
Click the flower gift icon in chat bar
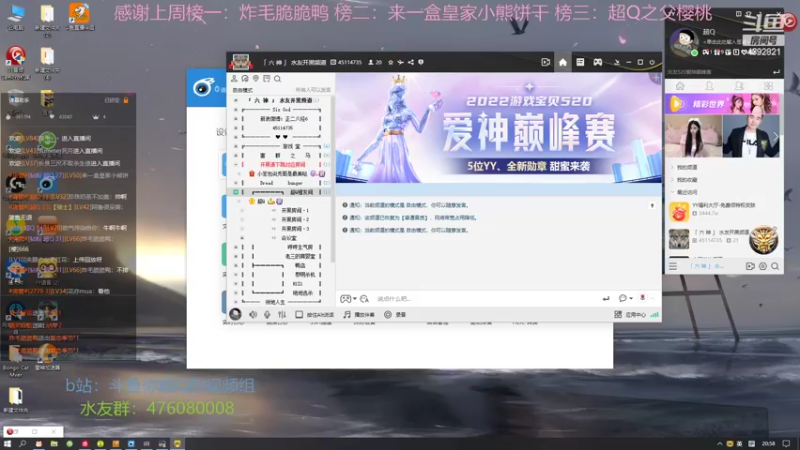tap(642, 298)
